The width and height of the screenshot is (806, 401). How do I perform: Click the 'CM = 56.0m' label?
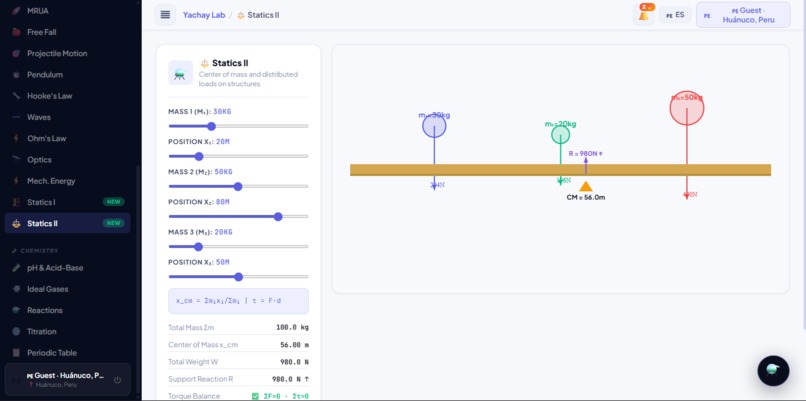click(585, 197)
